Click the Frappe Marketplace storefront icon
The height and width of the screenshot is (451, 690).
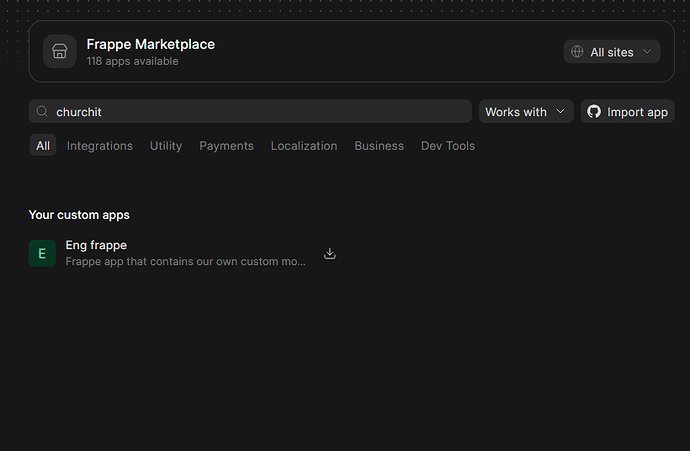(60, 51)
